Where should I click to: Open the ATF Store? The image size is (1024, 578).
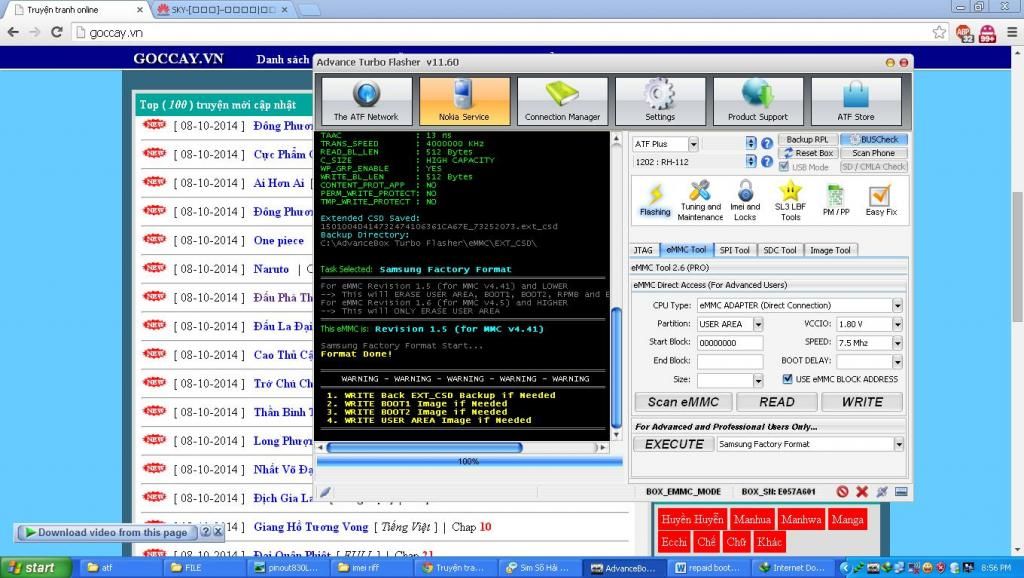click(856, 101)
